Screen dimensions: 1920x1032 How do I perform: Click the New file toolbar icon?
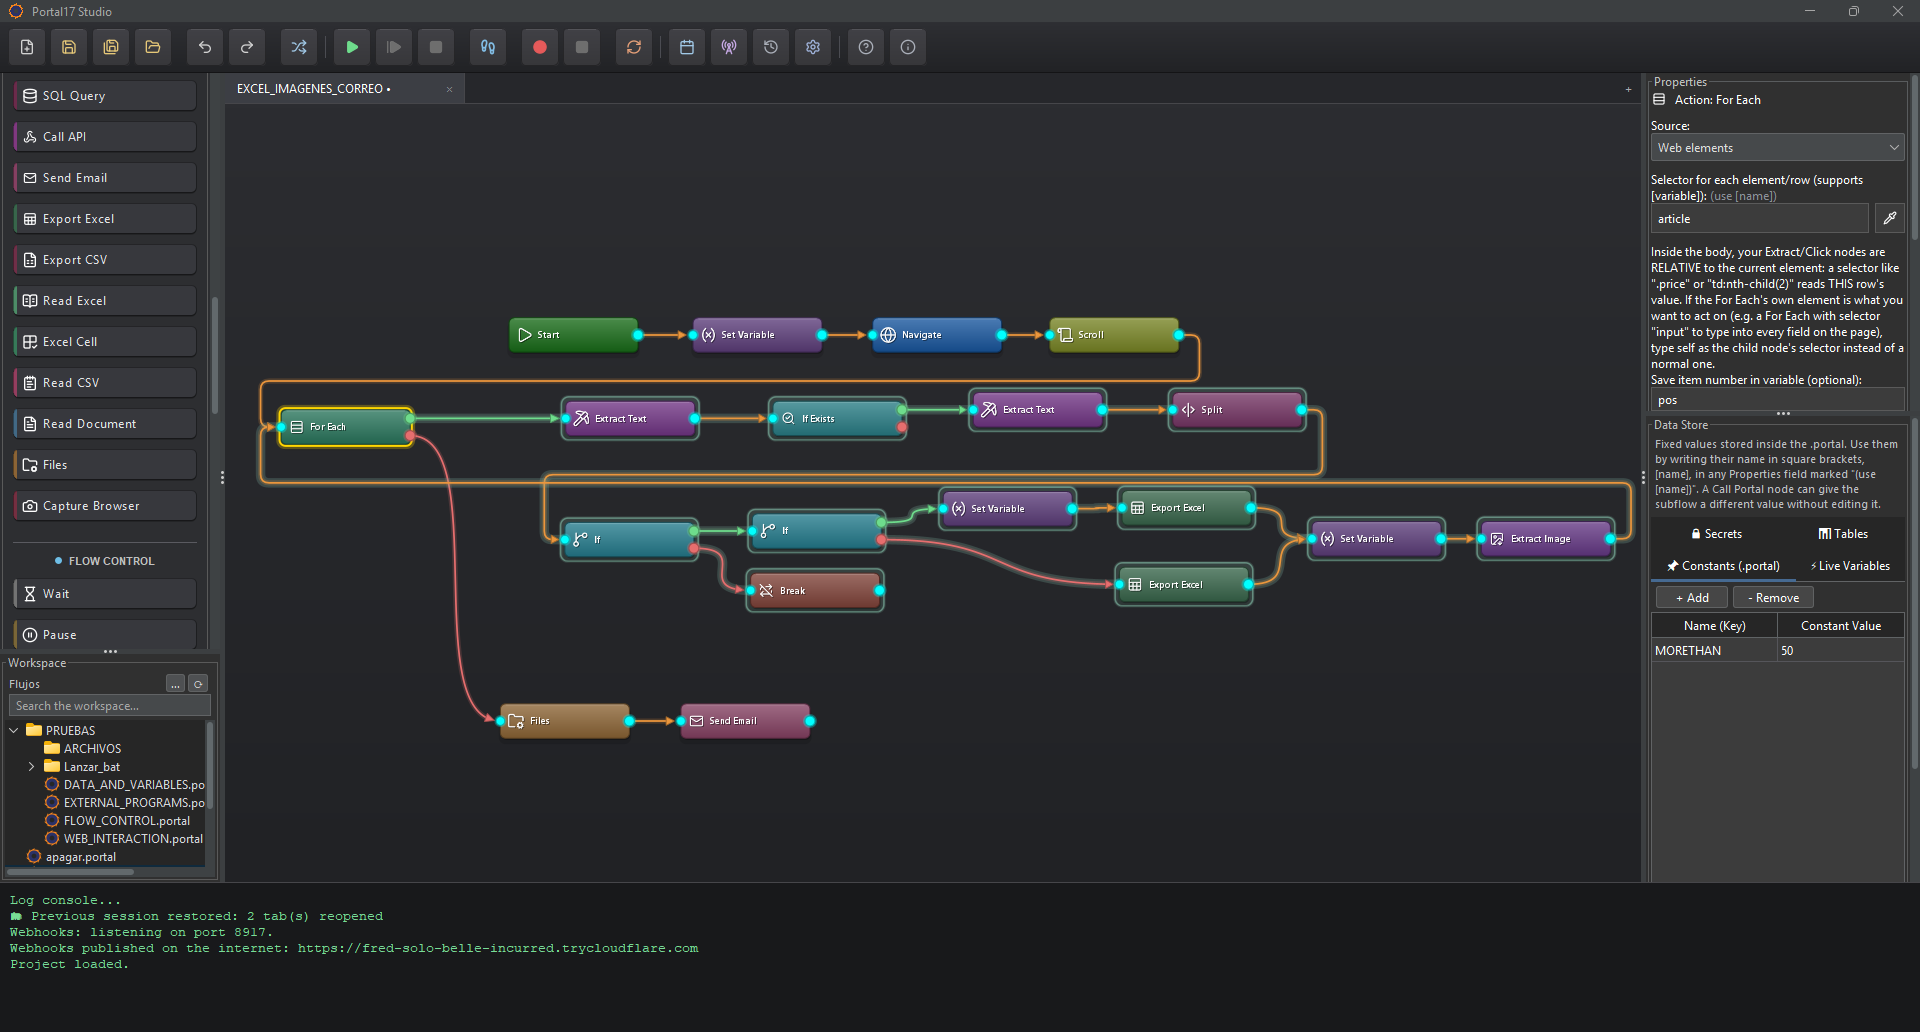pyautogui.click(x=27, y=47)
